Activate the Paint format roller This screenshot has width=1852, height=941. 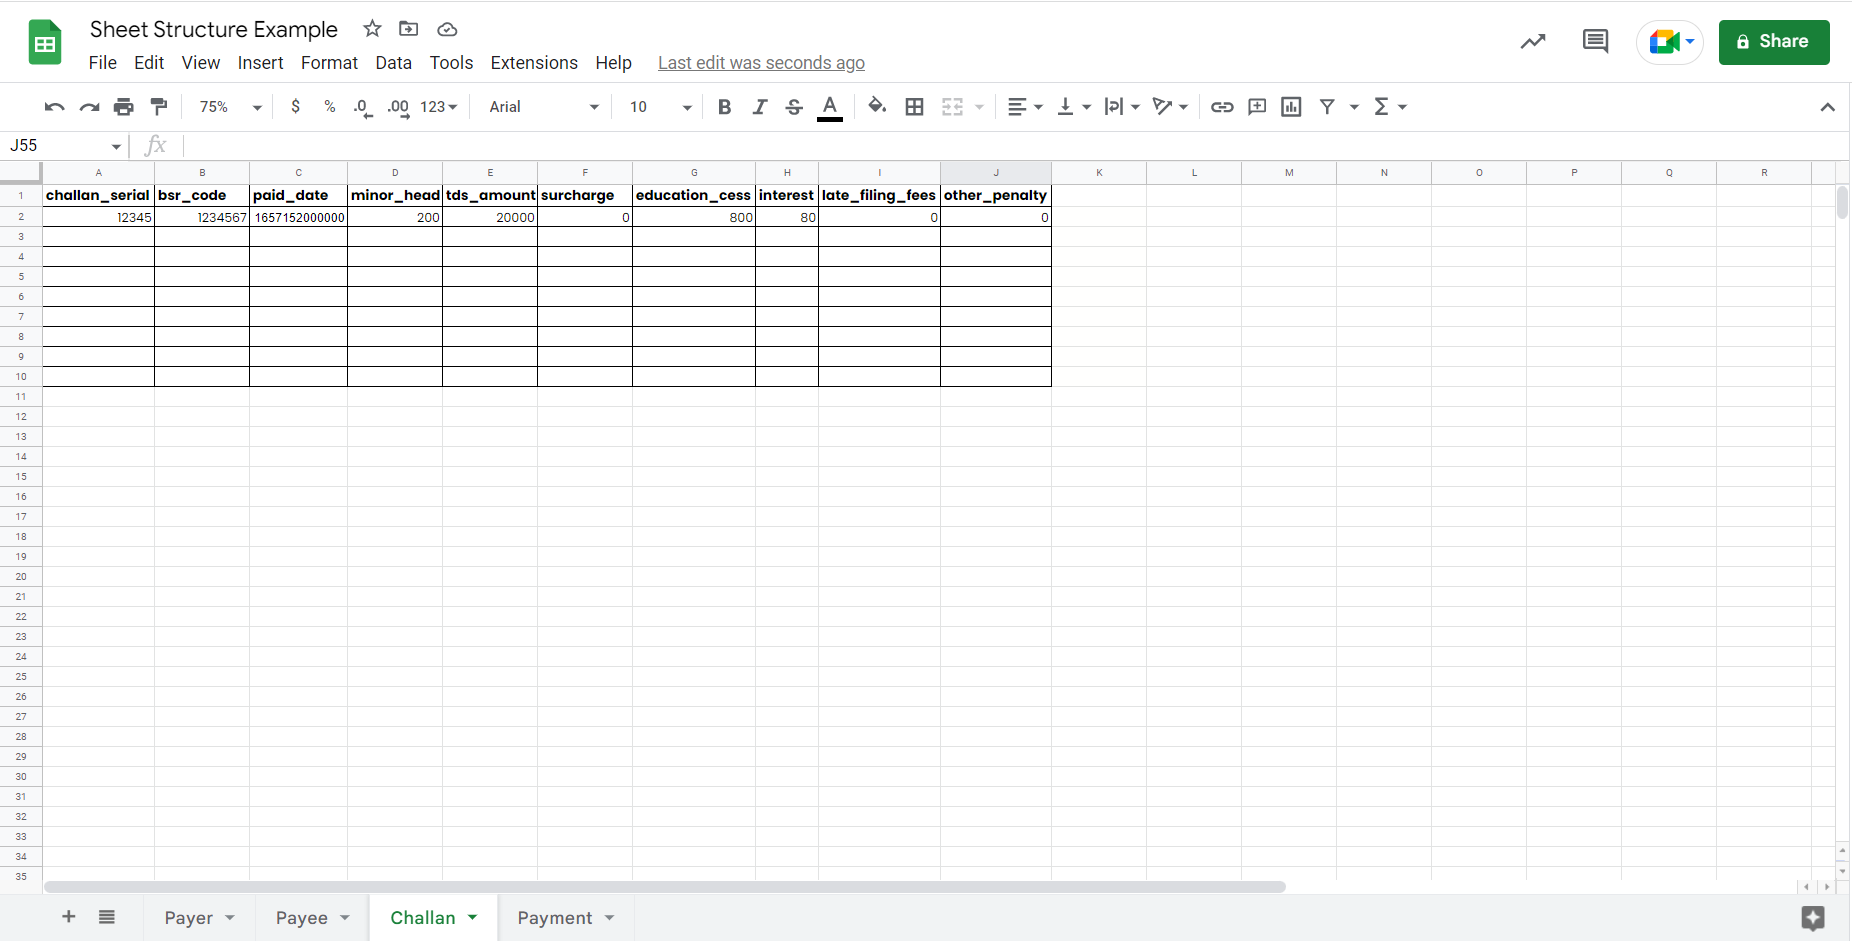pos(159,107)
